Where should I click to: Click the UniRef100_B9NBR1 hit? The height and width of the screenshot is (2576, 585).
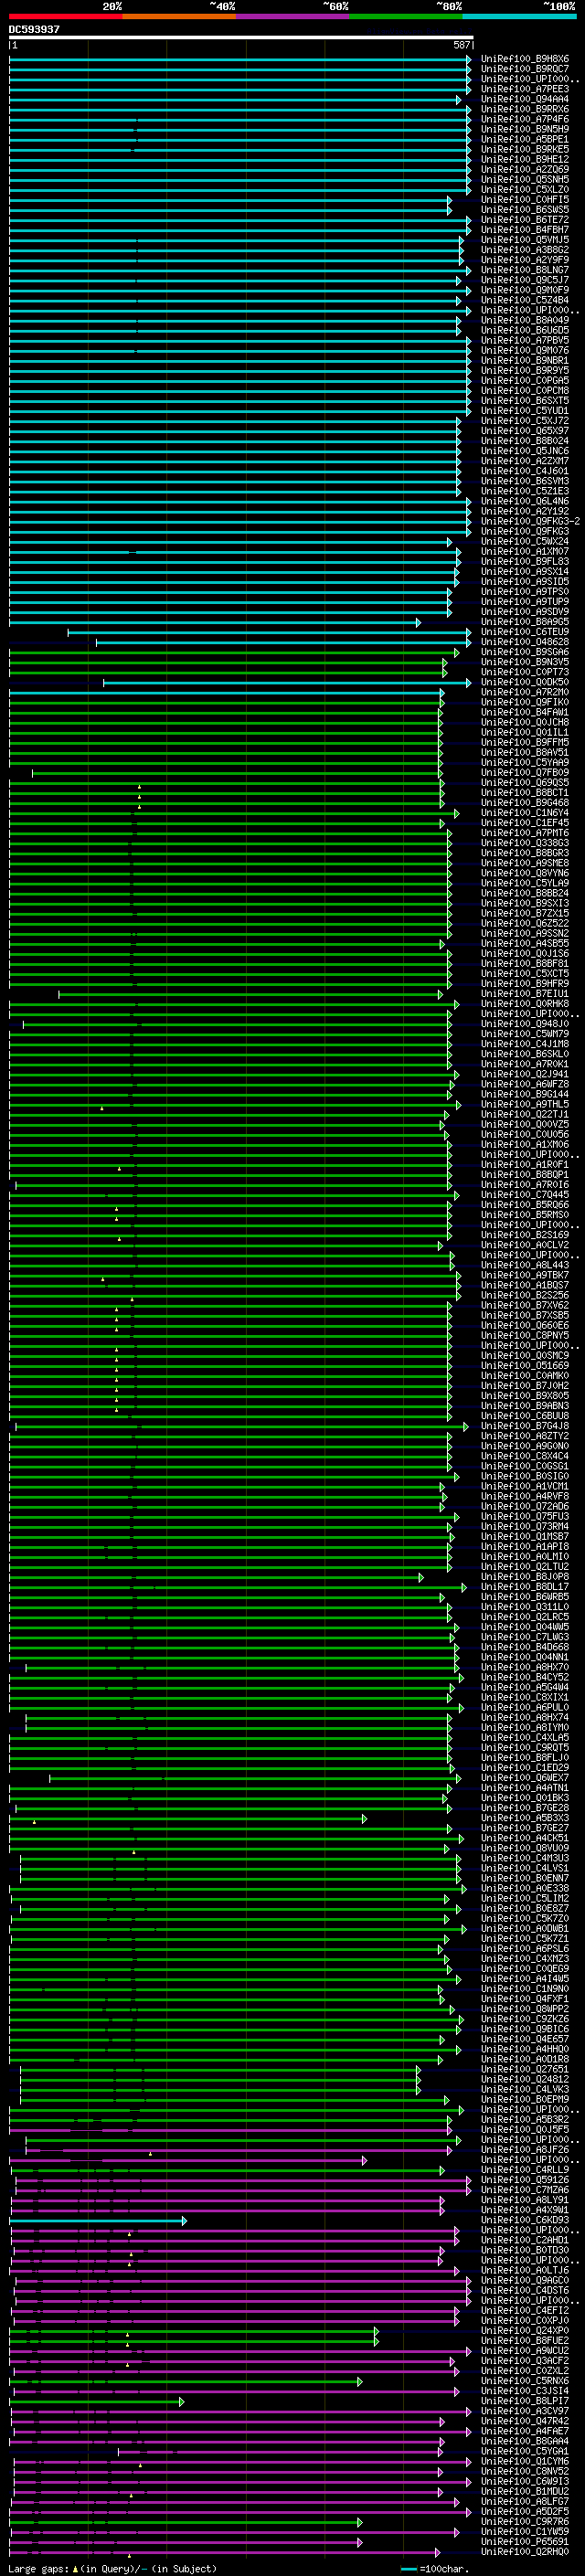click(525, 360)
